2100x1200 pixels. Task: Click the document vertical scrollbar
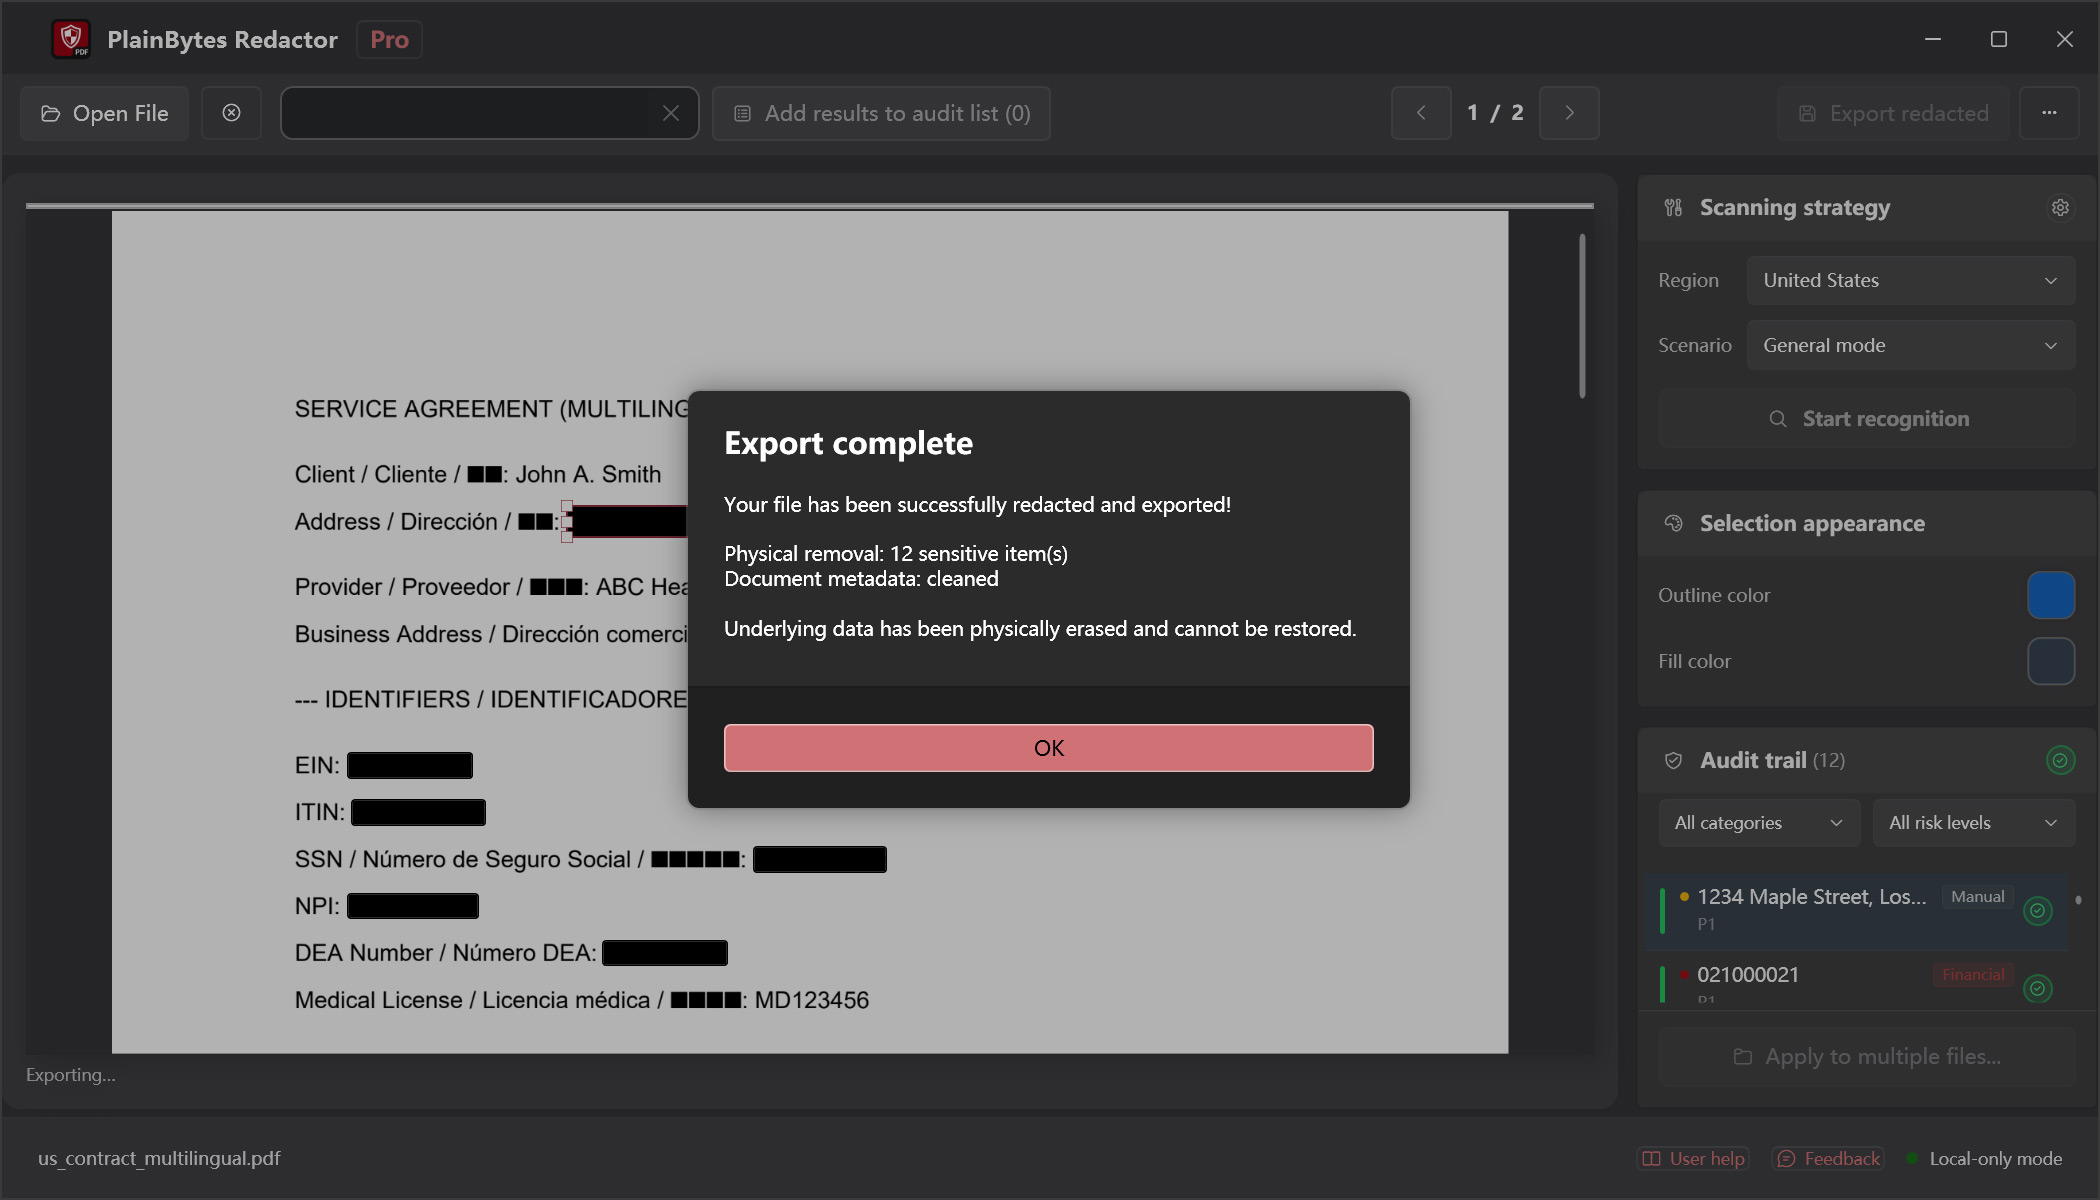coord(1582,316)
